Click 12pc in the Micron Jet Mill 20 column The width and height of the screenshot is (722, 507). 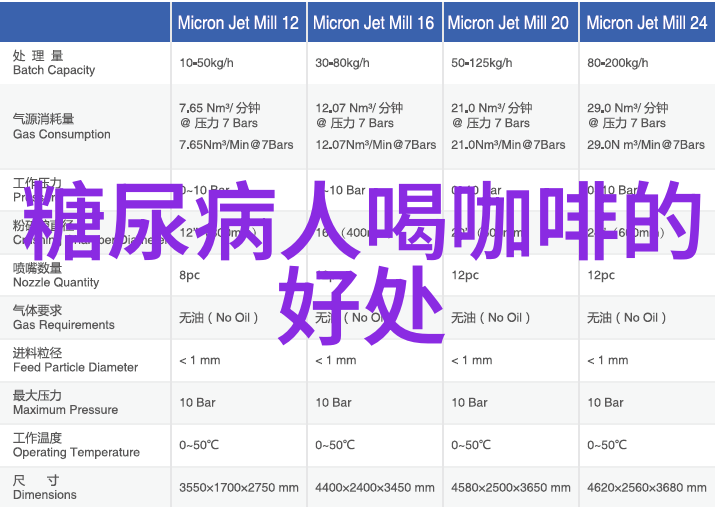click(465, 275)
